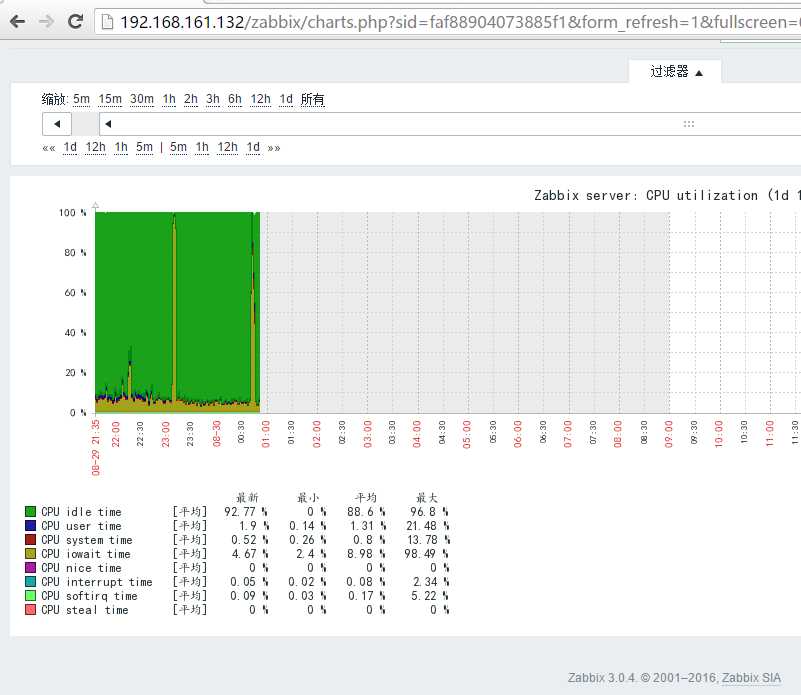Screen dimensions: 801x695
Task: Click the iowait max value 98.49
Action: point(426,554)
